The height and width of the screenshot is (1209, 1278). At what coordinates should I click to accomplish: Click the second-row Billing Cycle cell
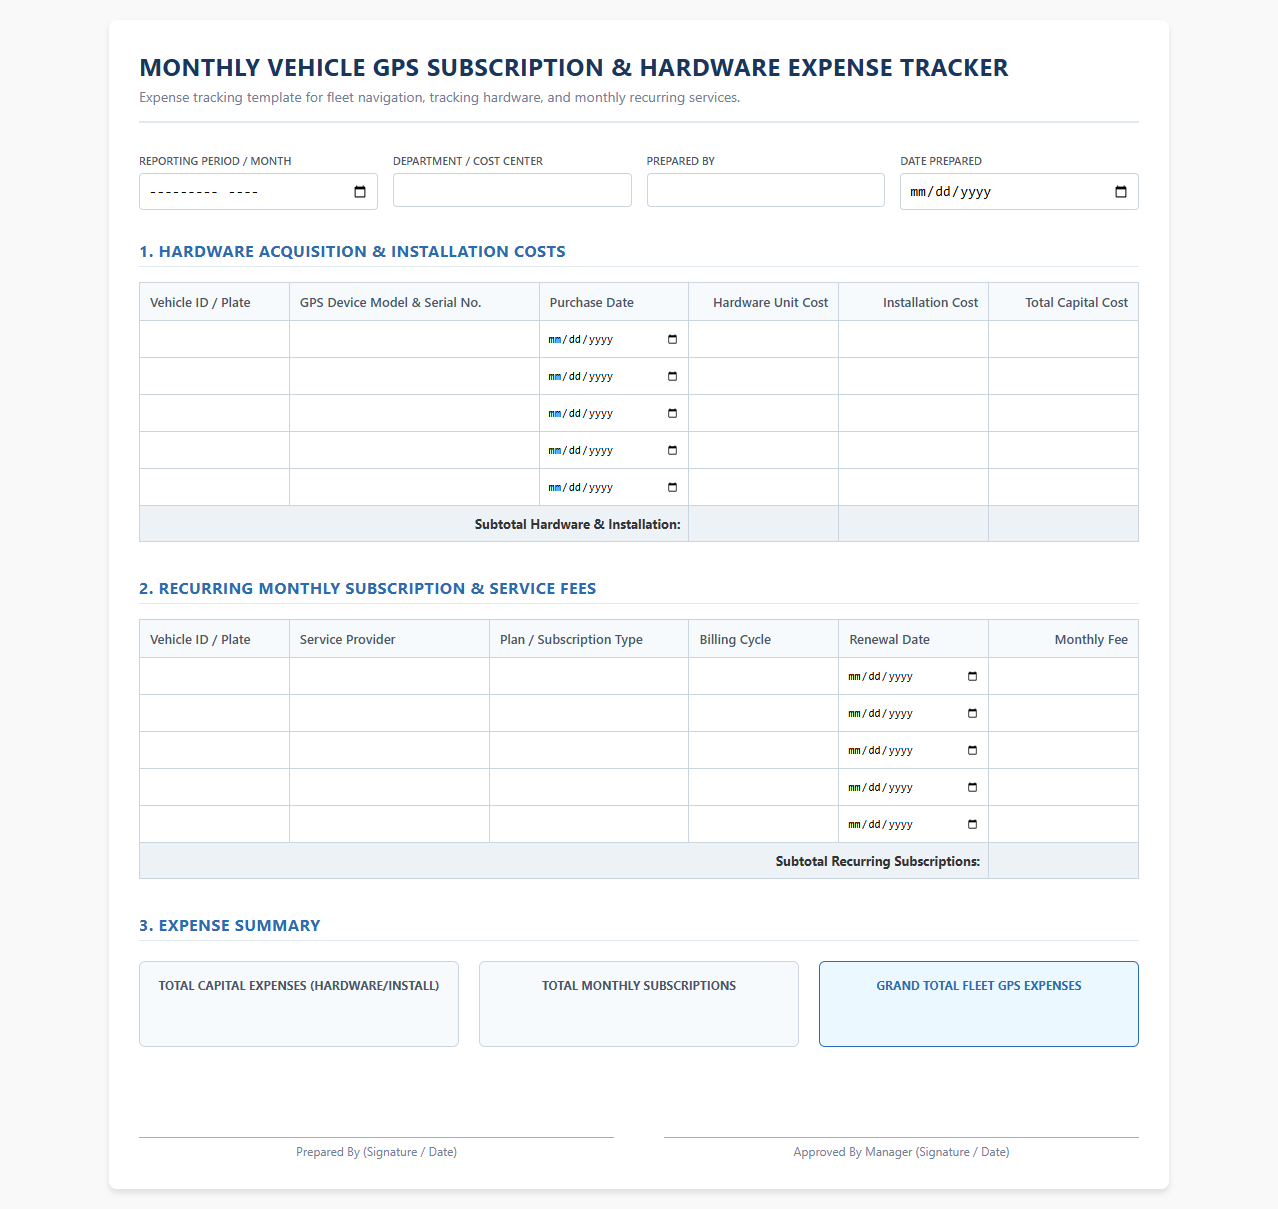(764, 714)
